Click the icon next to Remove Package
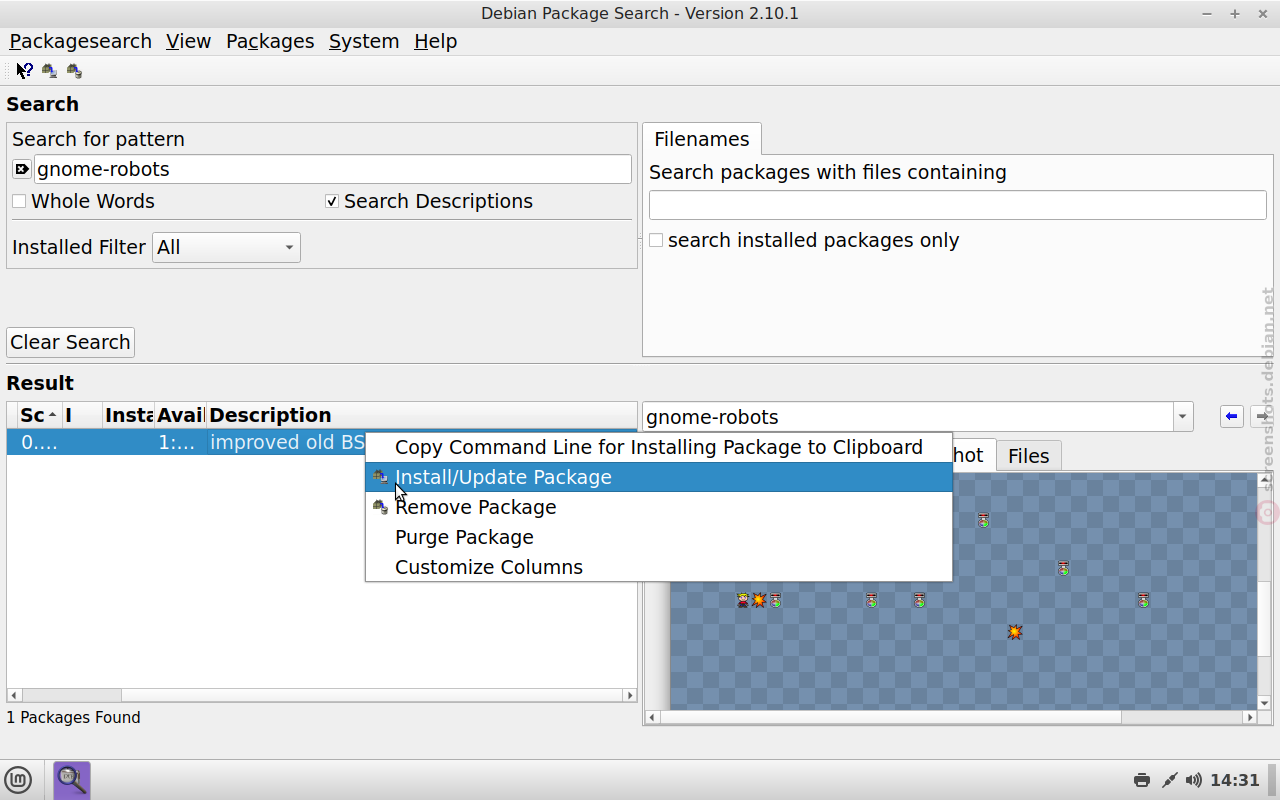Viewport: 1280px width, 800px height. click(x=380, y=507)
